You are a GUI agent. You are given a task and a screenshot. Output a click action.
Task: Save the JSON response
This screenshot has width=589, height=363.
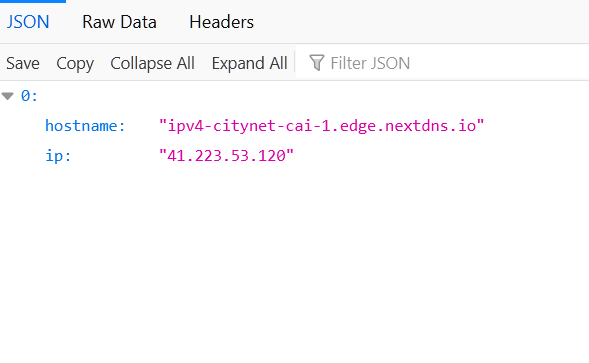(23, 63)
